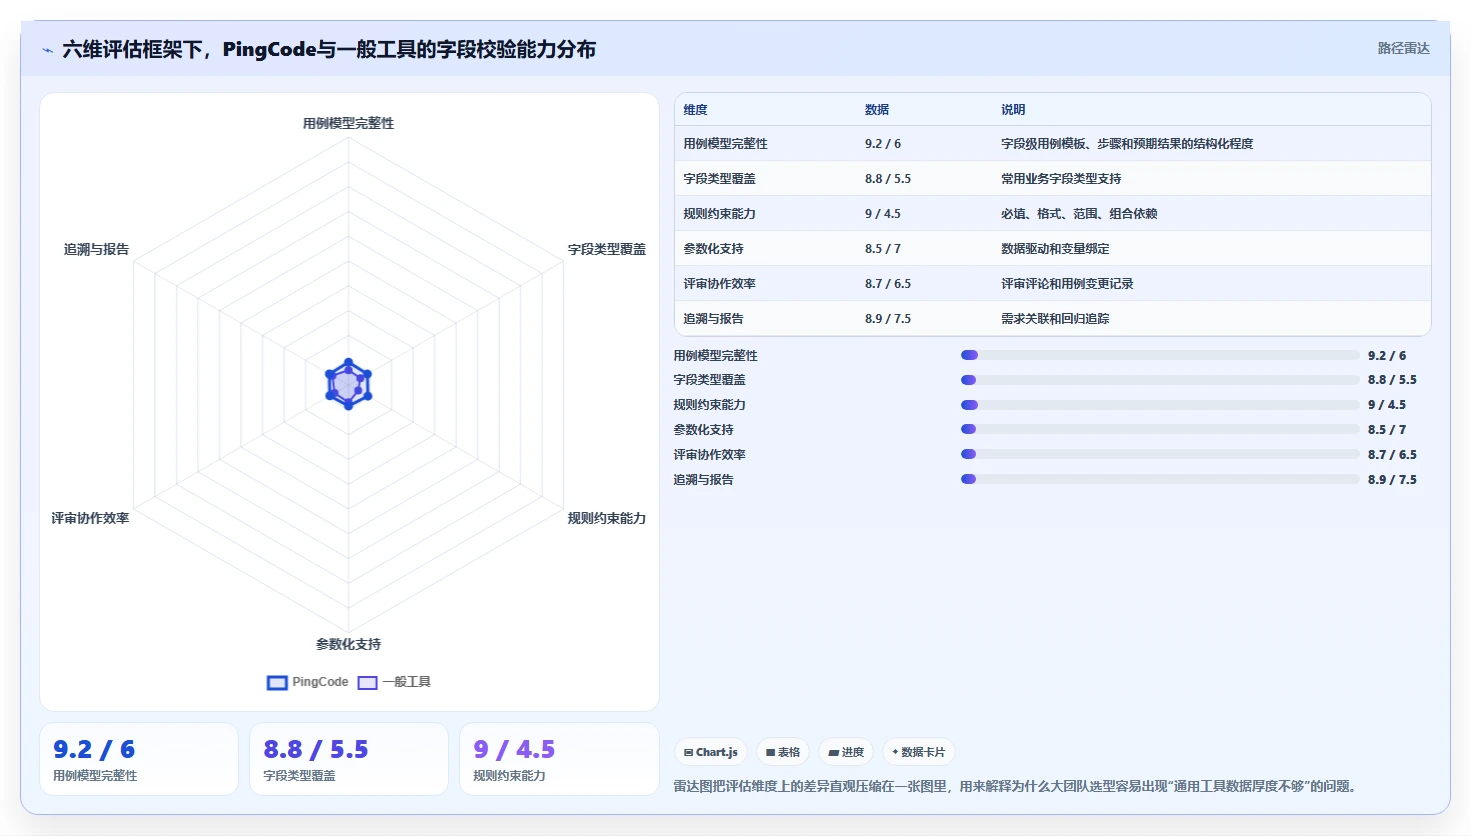Click table value 8.9 / 7.5
This screenshot has height=836, width=1471.
(888, 319)
